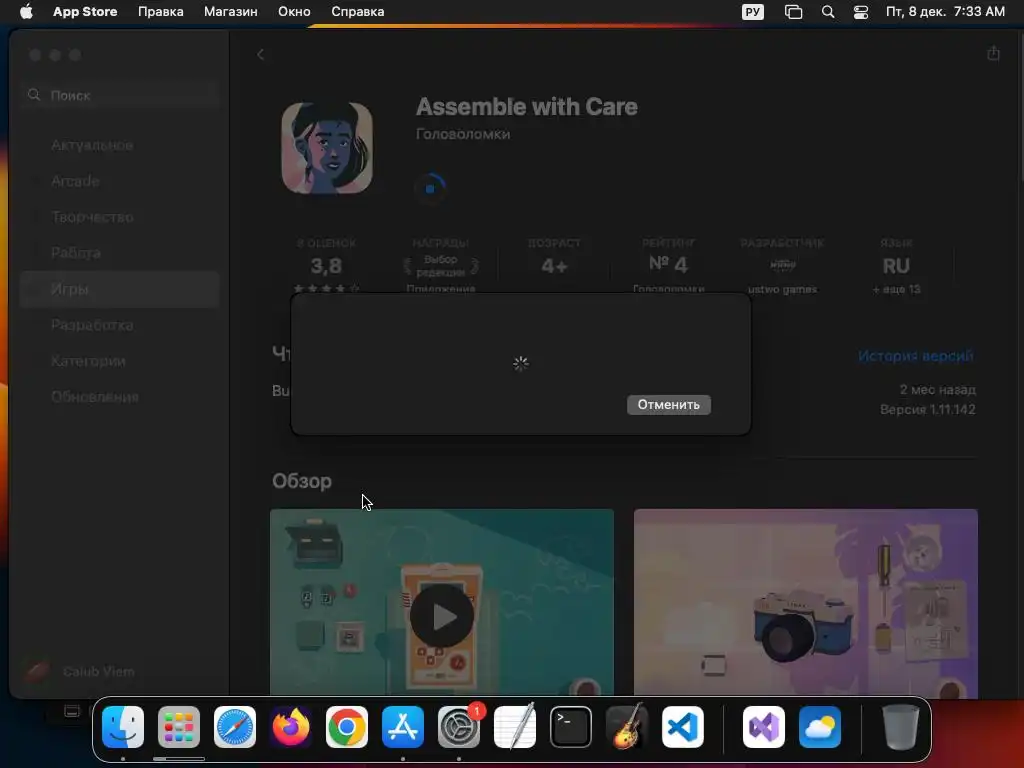Open the Магазин menu
The height and width of the screenshot is (768, 1024).
point(231,12)
